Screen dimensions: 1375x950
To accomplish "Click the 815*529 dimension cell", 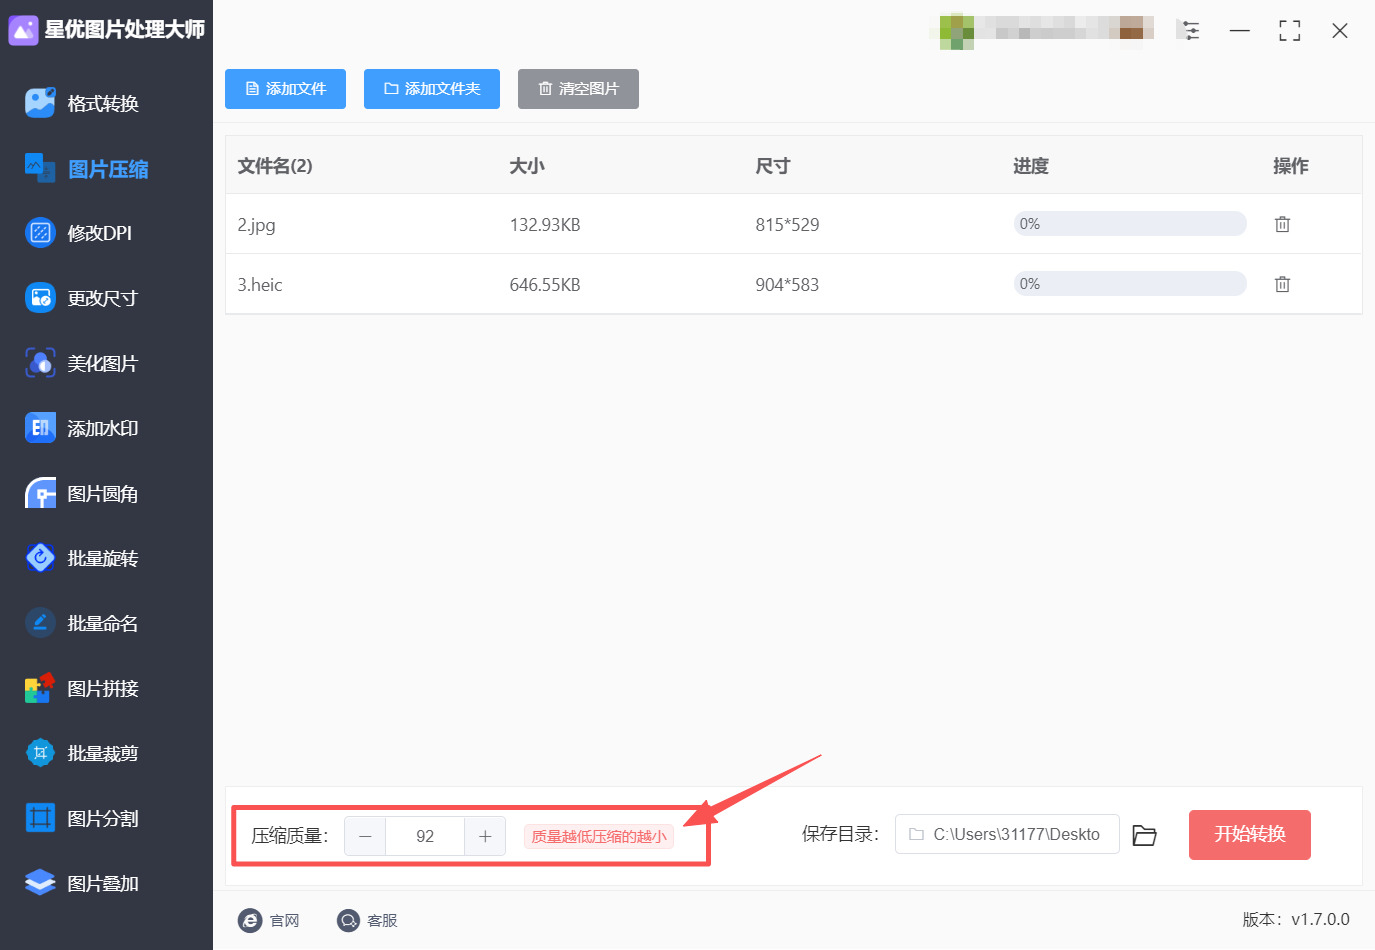I will [x=787, y=225].
